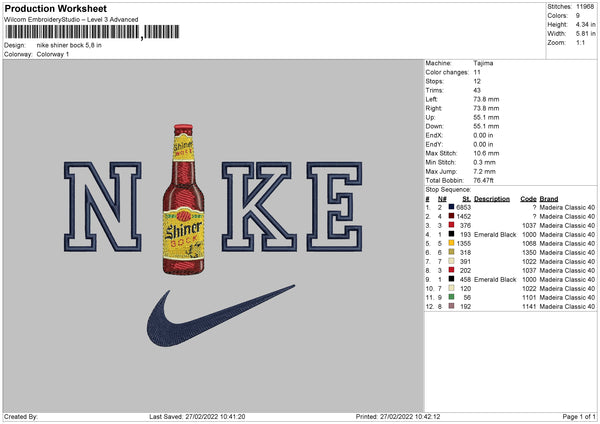Select the Colorway 1 value
600x424 pixels.
tap(53, 54)
